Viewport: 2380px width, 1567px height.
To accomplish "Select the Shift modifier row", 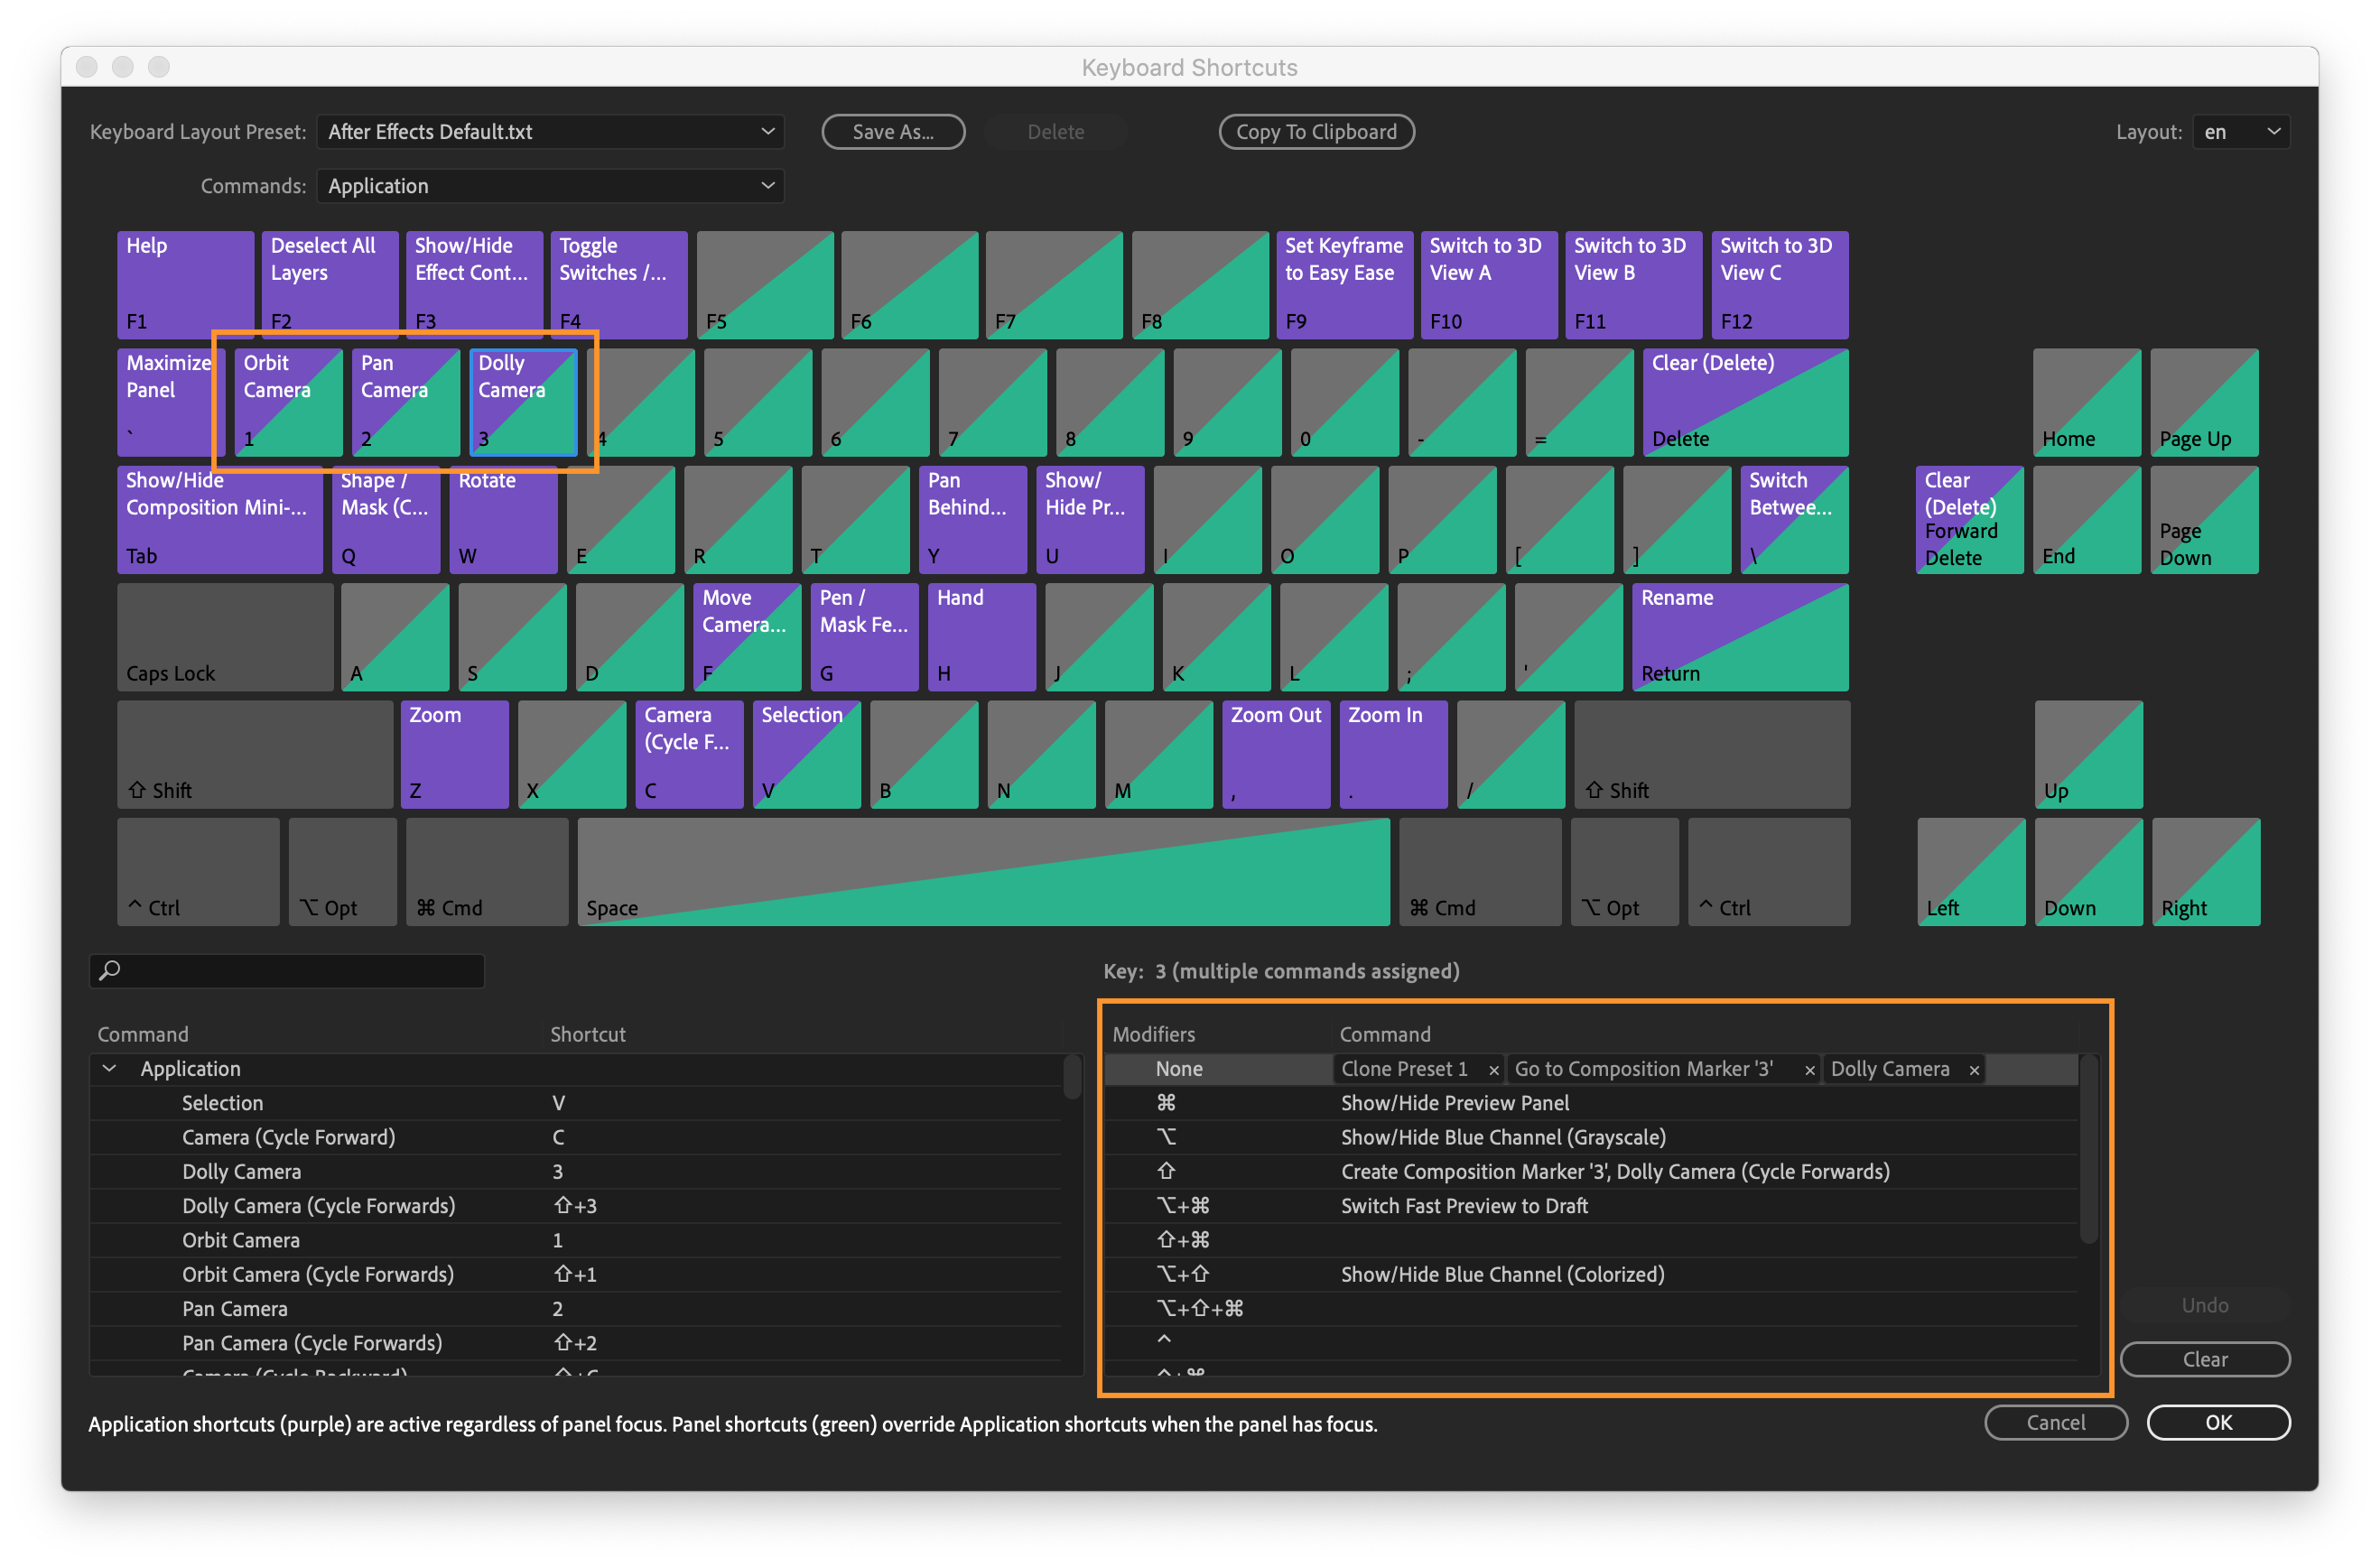I will click(x=1166, y=1171).
